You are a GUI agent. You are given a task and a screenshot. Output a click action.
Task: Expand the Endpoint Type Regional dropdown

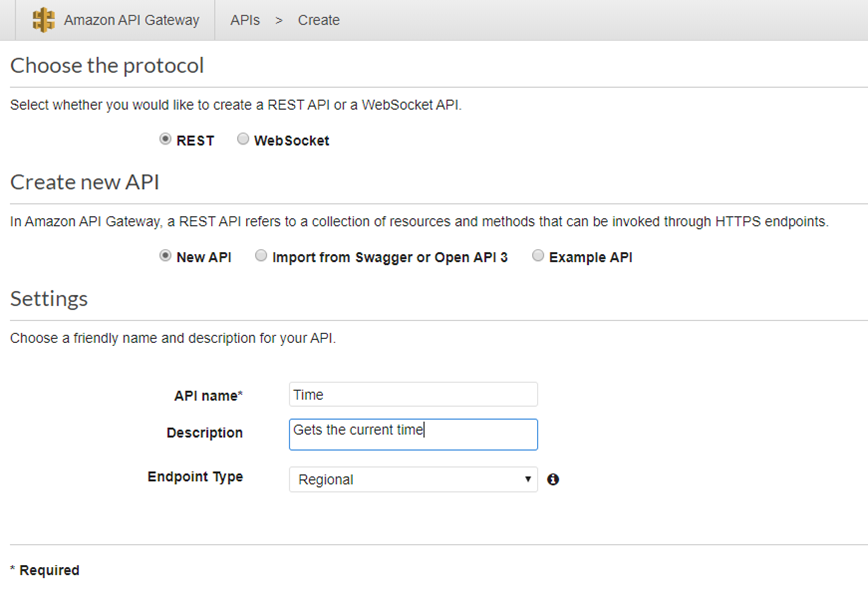tap(413, 480)
